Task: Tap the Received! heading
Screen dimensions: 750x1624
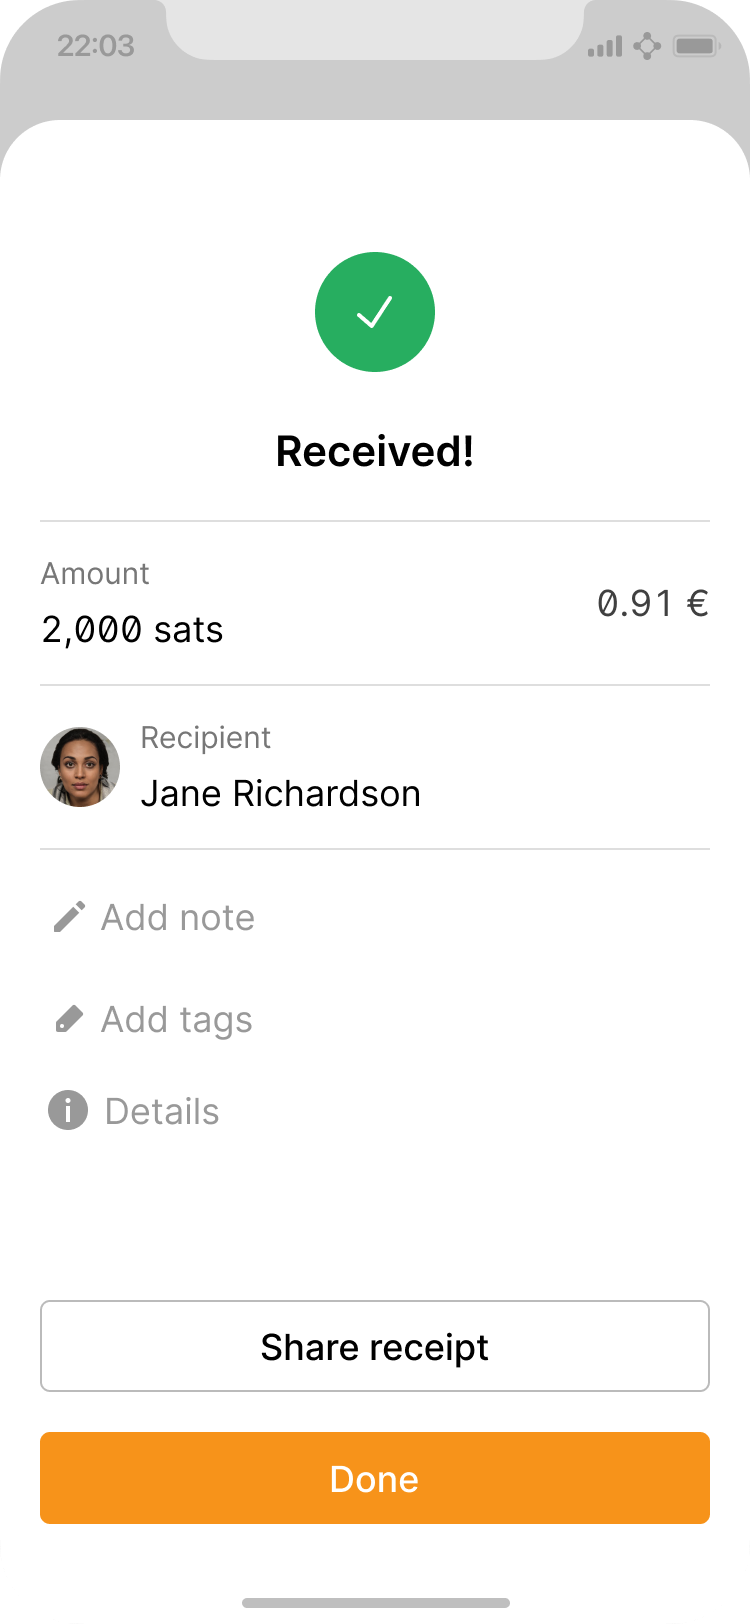Action: (375, 451)
